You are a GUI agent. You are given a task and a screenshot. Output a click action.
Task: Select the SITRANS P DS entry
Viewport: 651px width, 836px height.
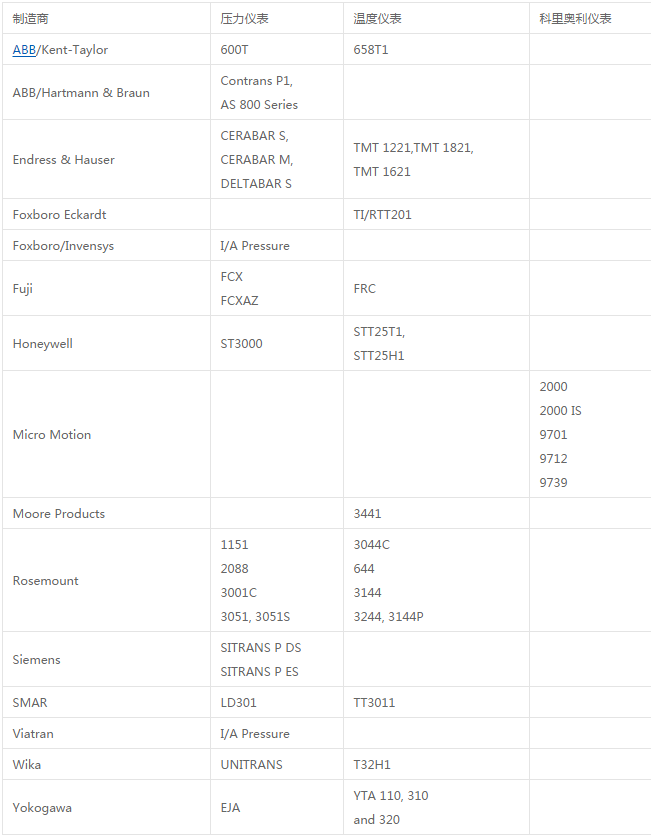(x=261, y=647)
